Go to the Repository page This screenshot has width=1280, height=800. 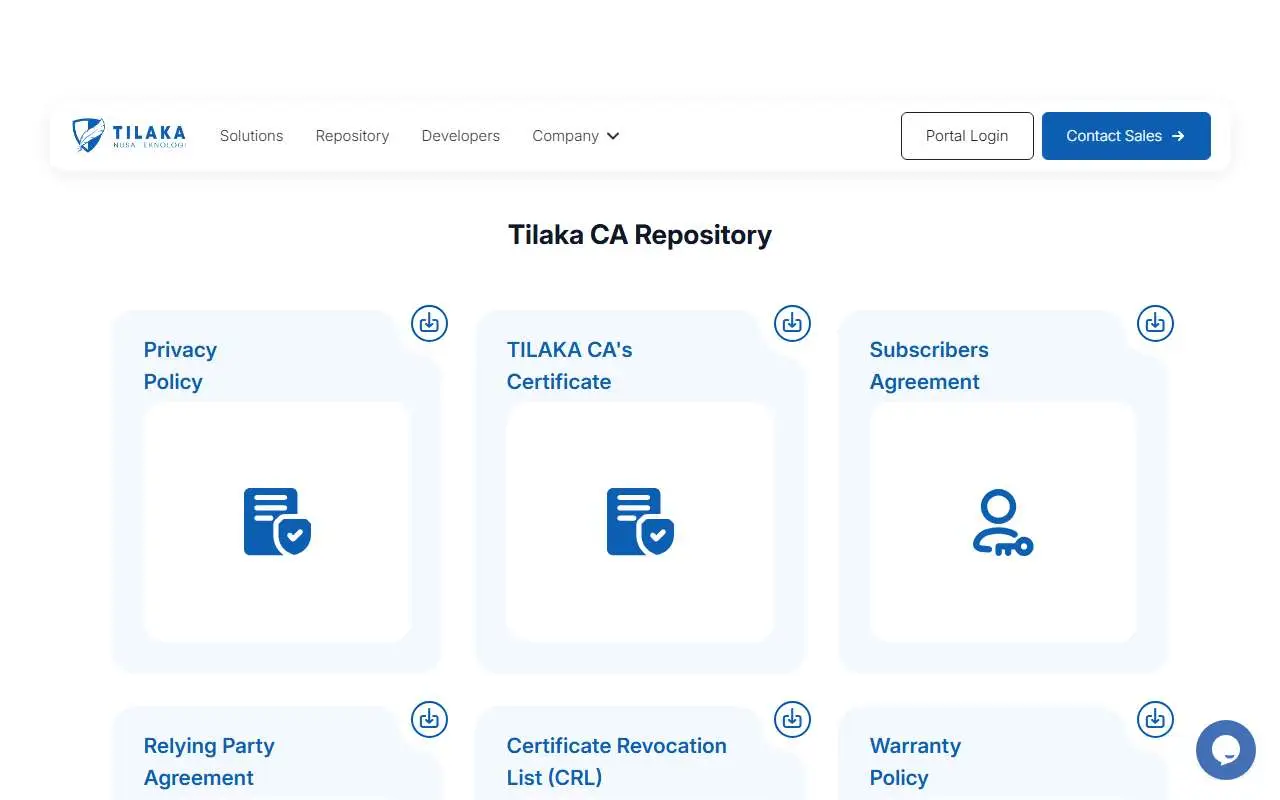click(x=352, y=136)
